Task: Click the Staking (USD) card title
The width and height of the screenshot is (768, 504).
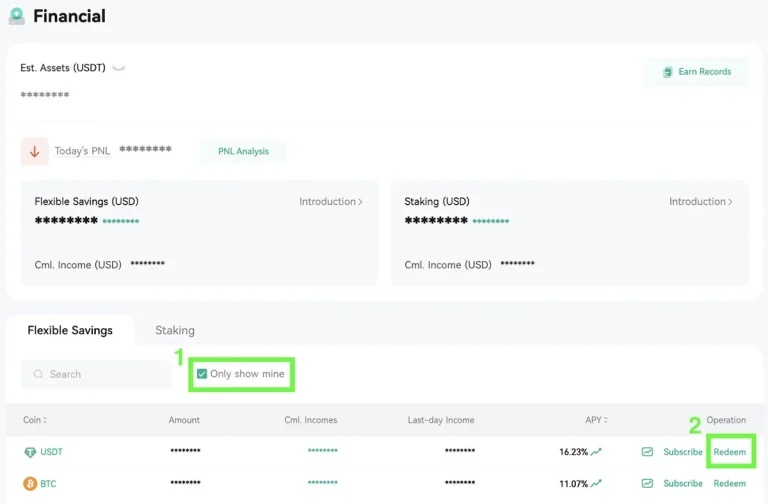Action: 437,202
